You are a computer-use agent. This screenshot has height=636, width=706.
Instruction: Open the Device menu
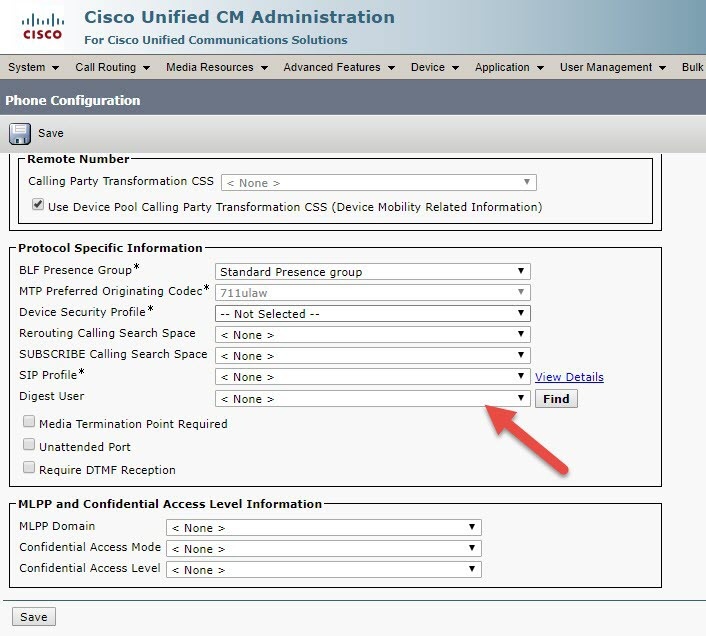coord(435,67)
